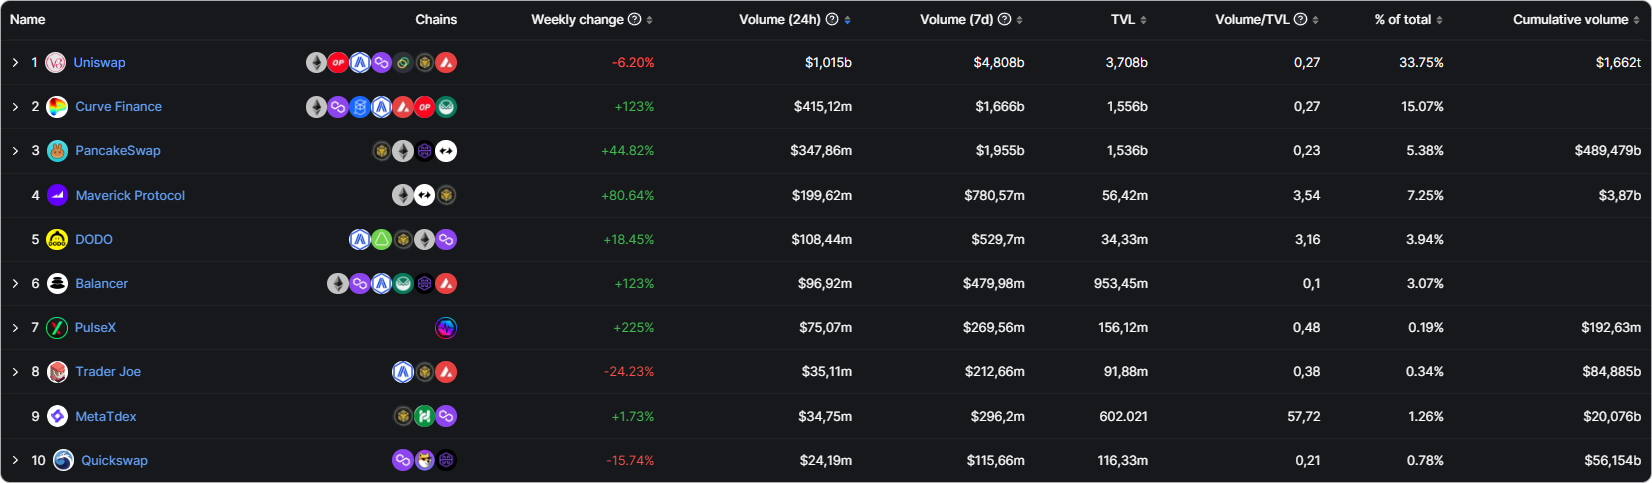Sort by Weekly change arrows
Image resolution: width=1652 pixels, height=483 pixels.
click(x=650, y=20)
